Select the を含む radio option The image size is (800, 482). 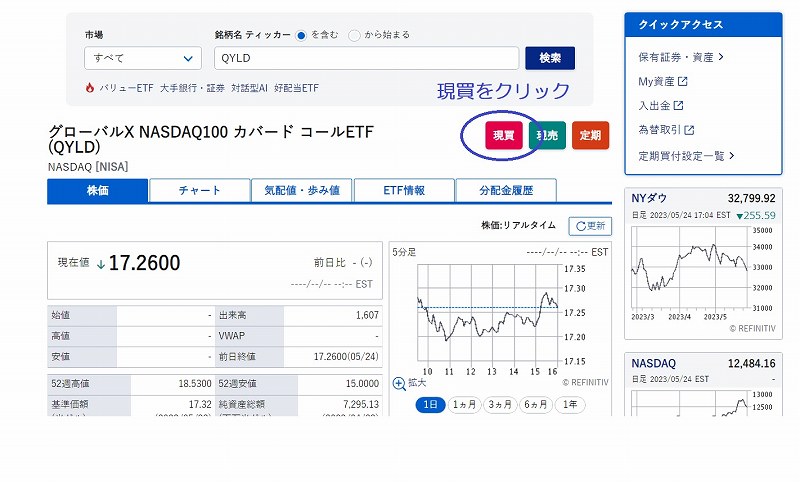click(301, 35)
